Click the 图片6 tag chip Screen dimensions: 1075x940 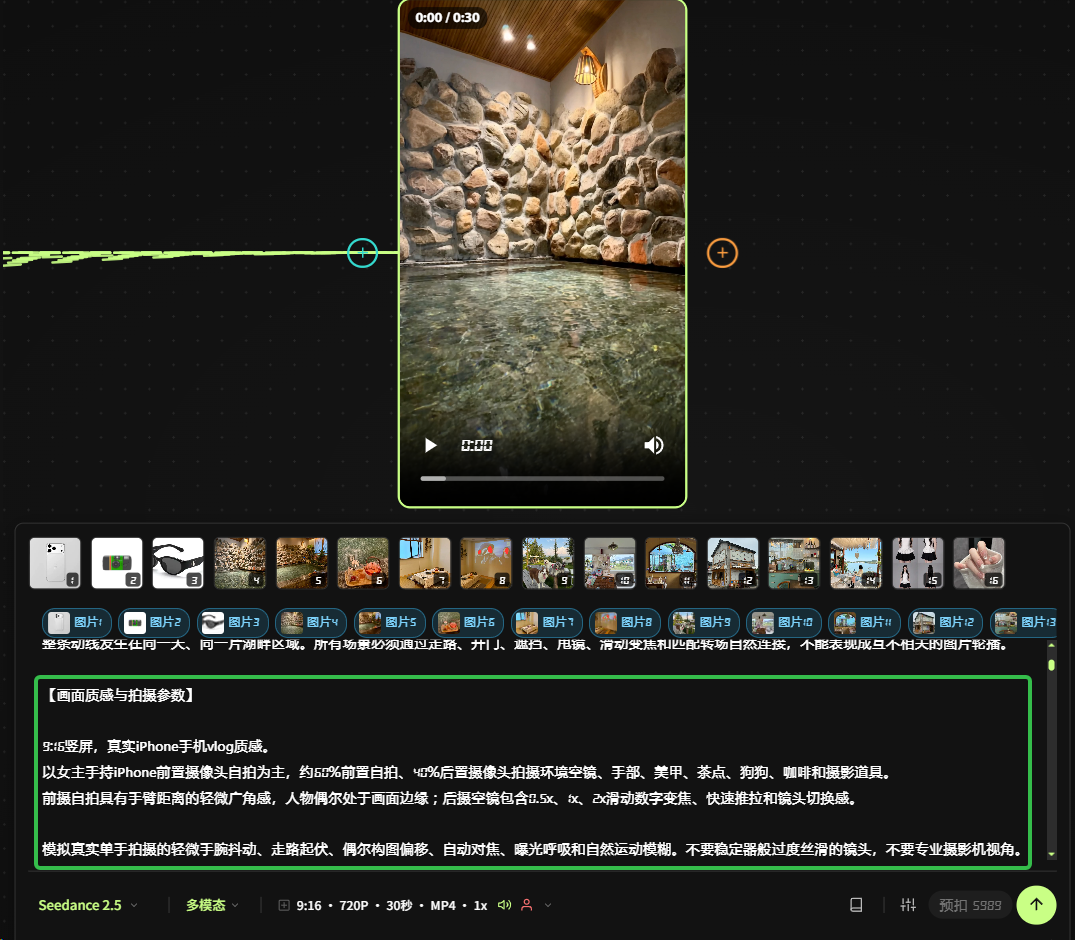468,623
